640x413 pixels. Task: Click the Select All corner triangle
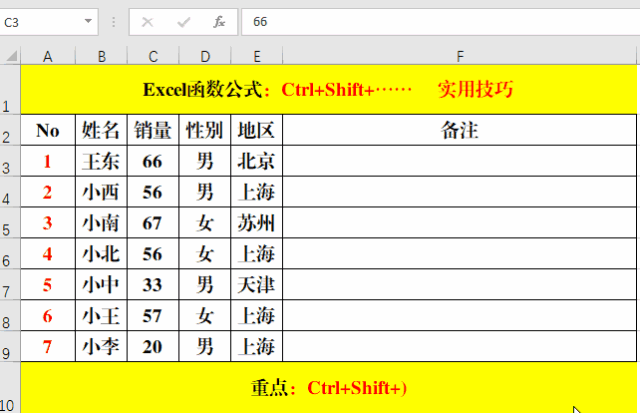tap(10, 55)
